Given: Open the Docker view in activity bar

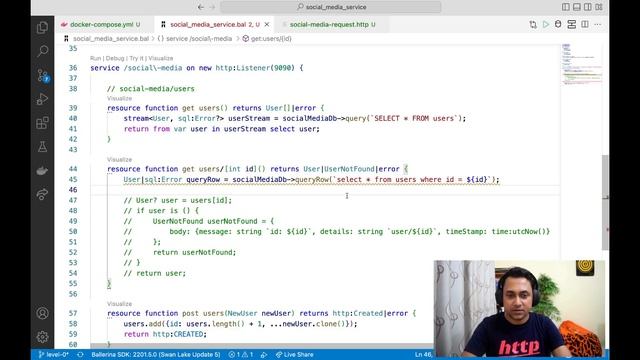Looking at the screenshot, I should (x=42, y=171).
